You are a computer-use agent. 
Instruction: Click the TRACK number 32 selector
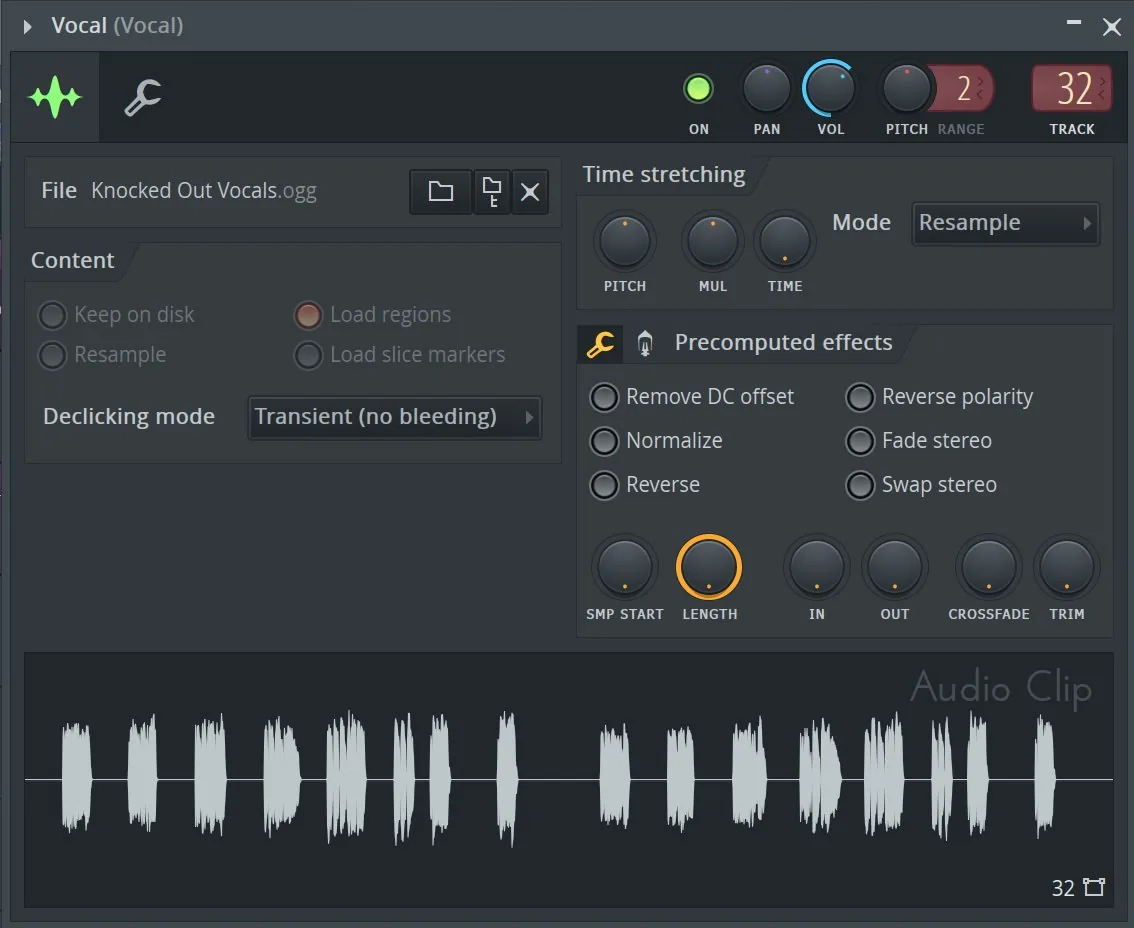pyautogui.click(x=1072, y=88)
